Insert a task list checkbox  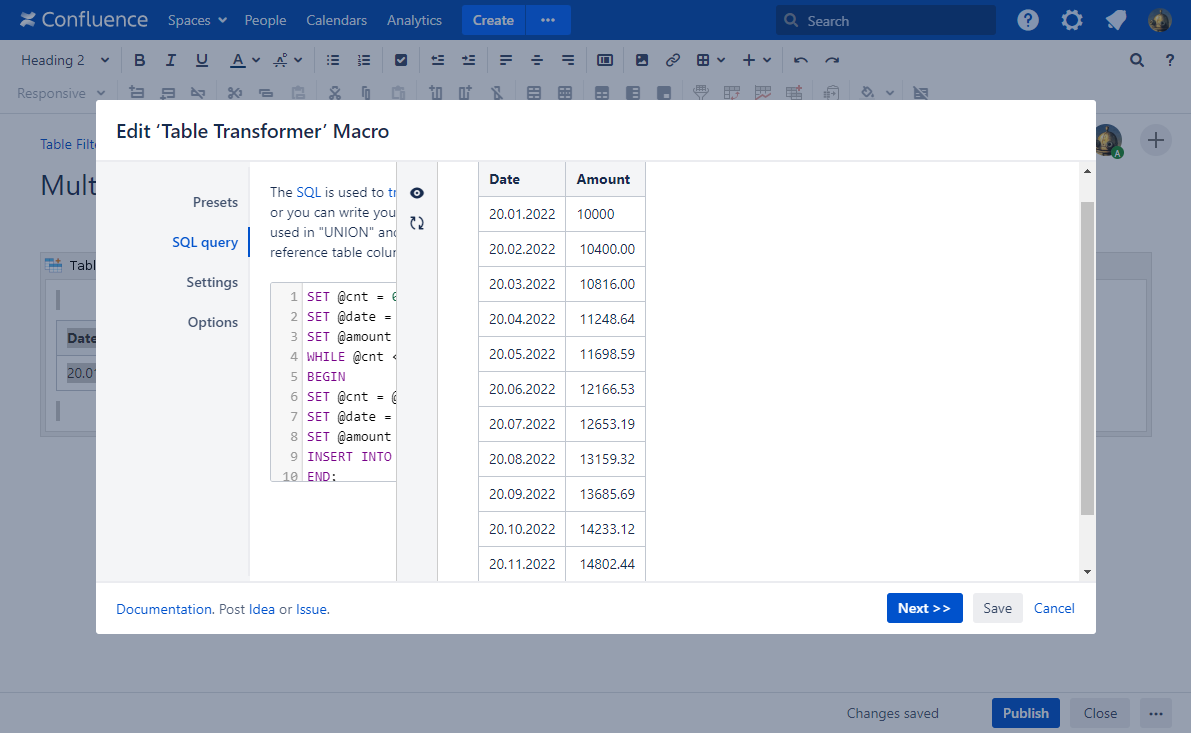(x=401, y=60)
